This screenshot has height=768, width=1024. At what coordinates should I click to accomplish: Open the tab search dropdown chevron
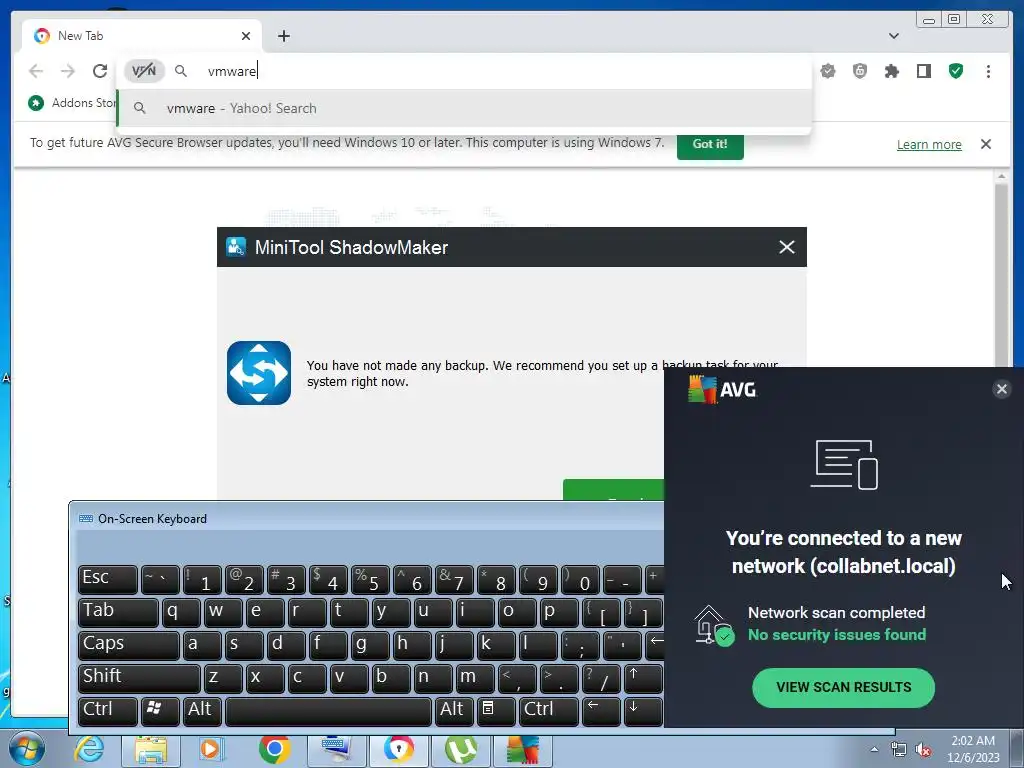coord(893,36)
